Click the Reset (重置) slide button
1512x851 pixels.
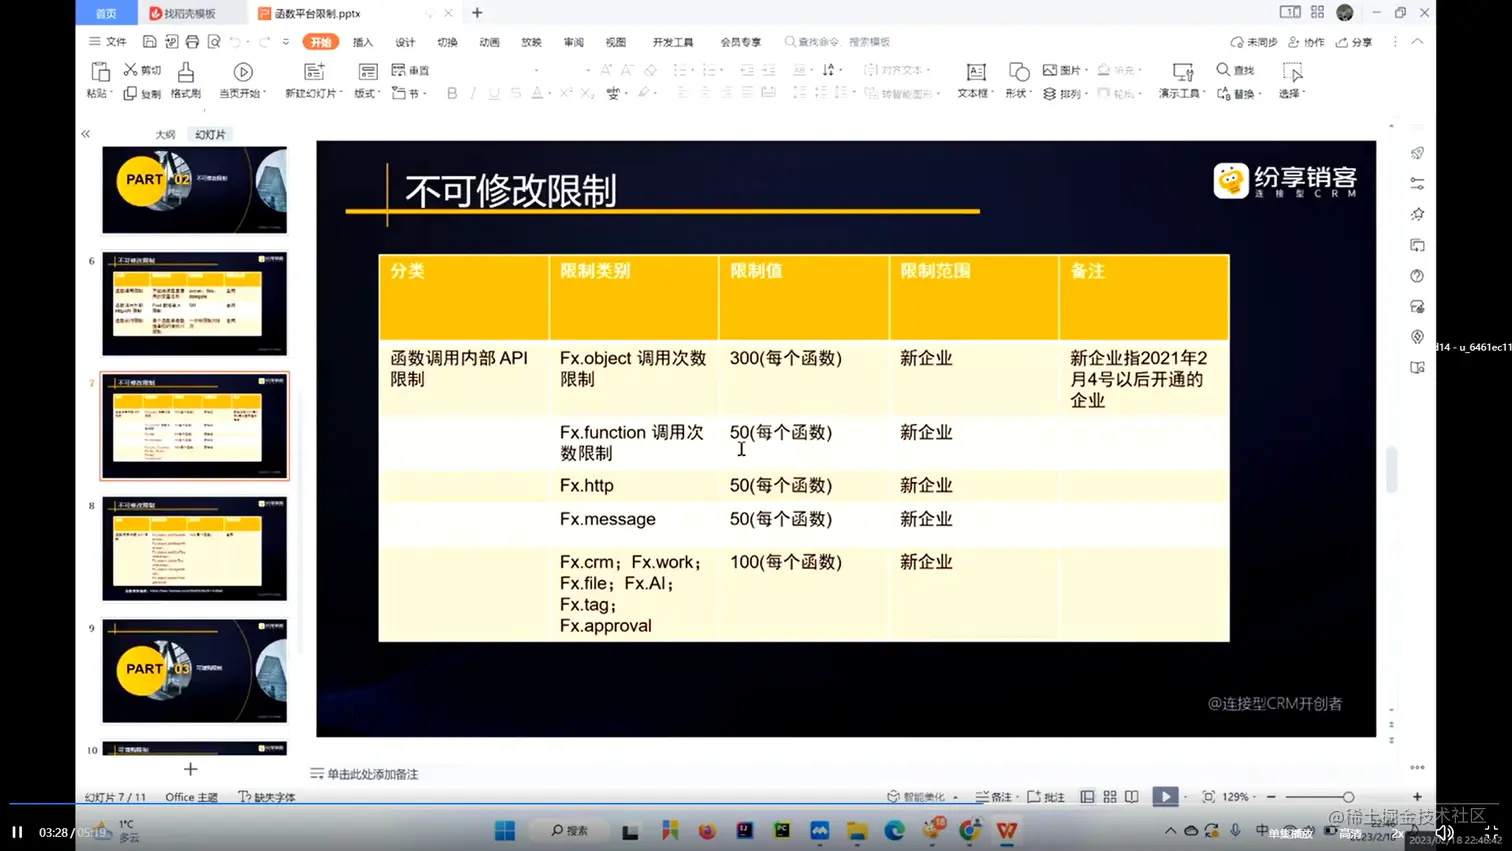(x=411, y=70)
